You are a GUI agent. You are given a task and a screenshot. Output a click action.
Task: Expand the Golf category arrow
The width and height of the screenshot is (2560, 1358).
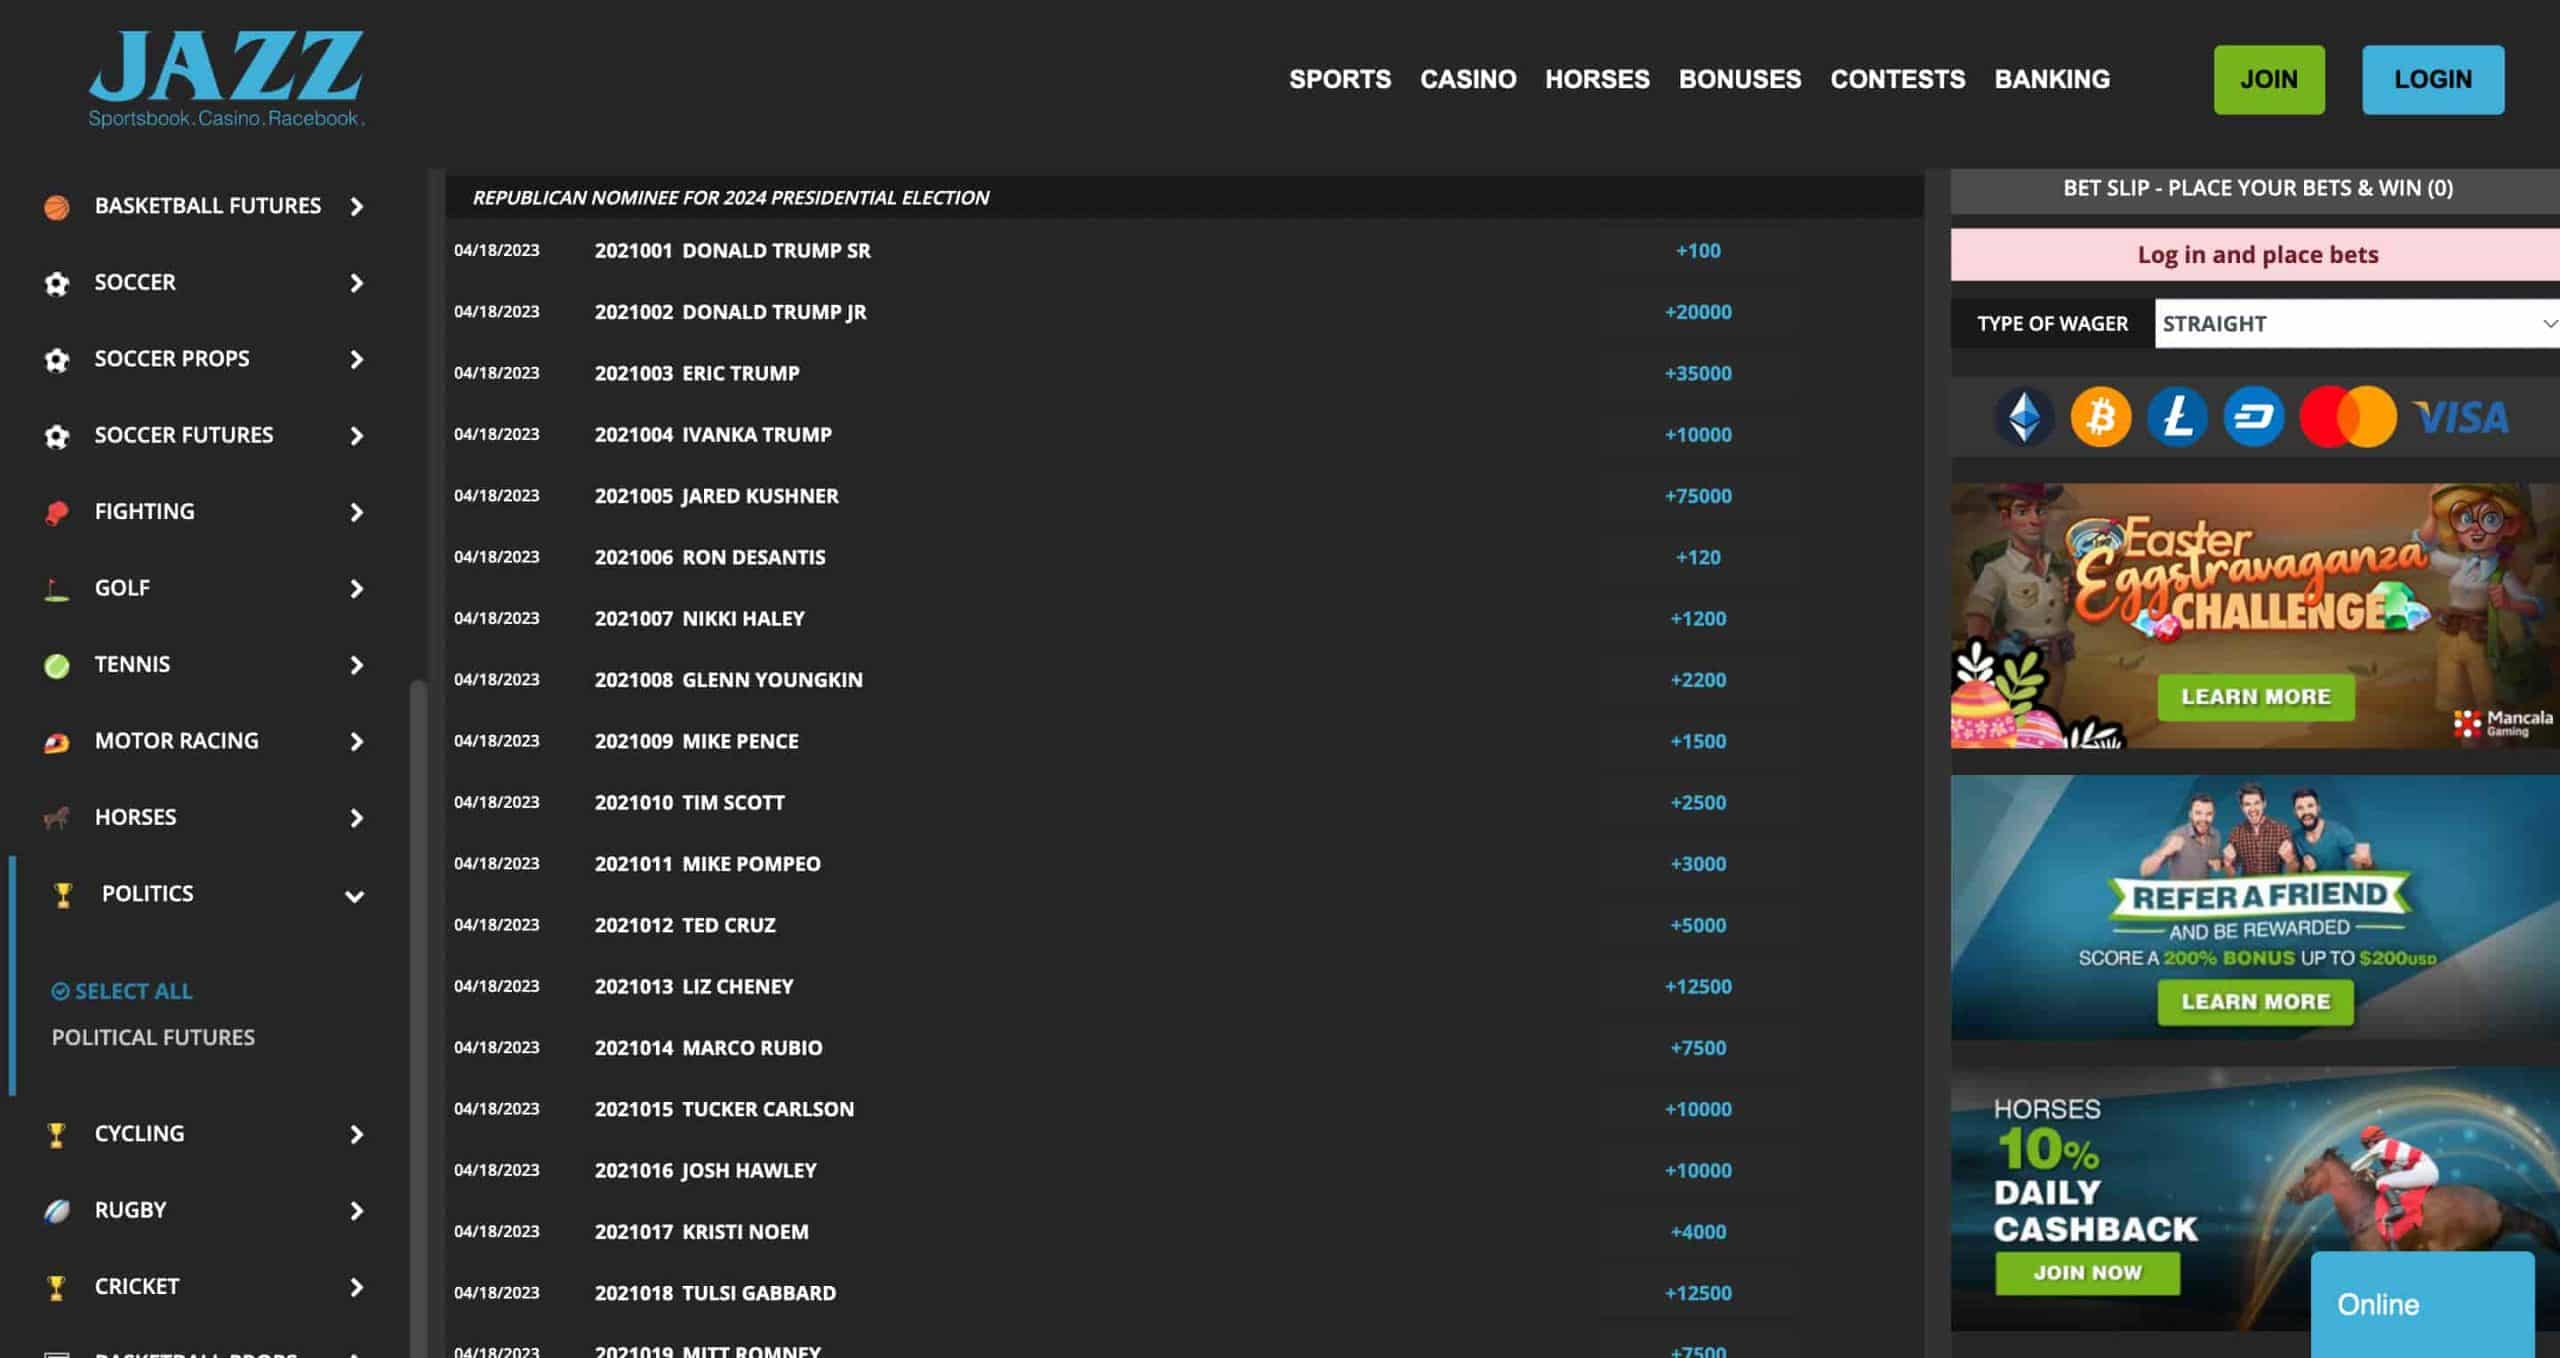point(357,590)
